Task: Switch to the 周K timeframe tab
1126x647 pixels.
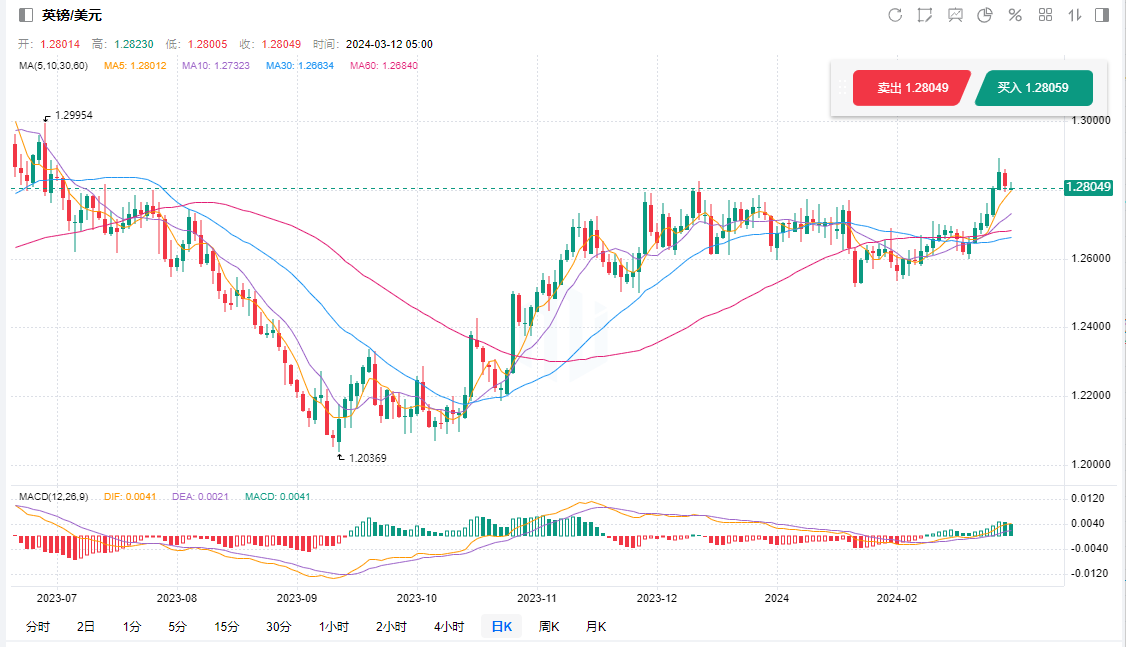Action: (x=549, y=627)
